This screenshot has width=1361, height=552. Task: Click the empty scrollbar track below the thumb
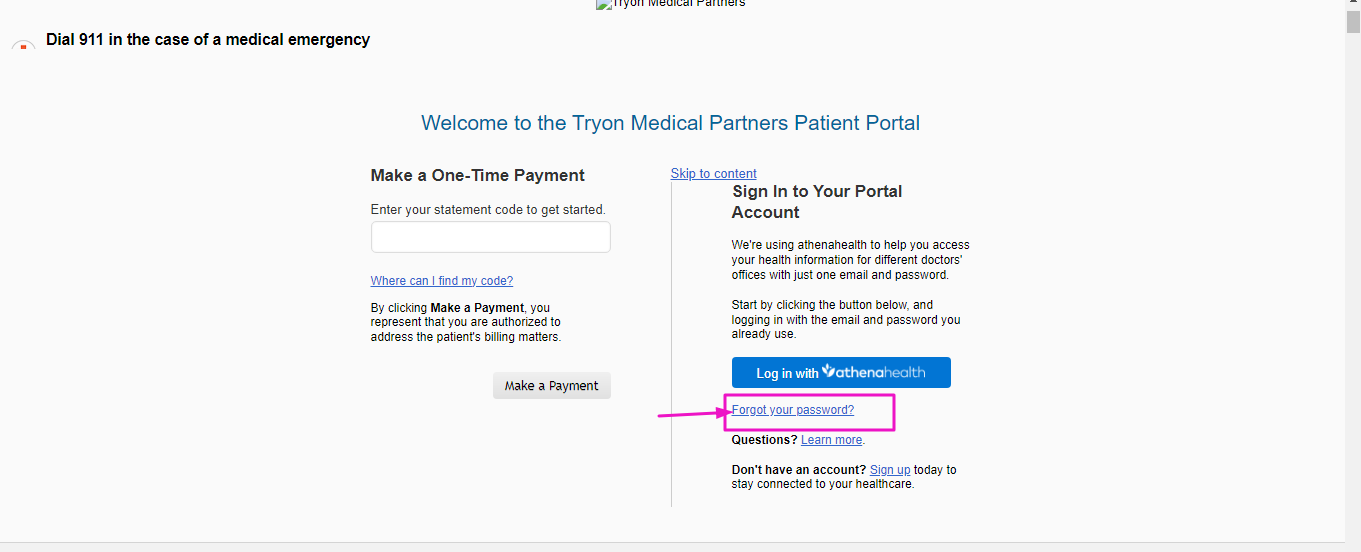click(1352, 290)
